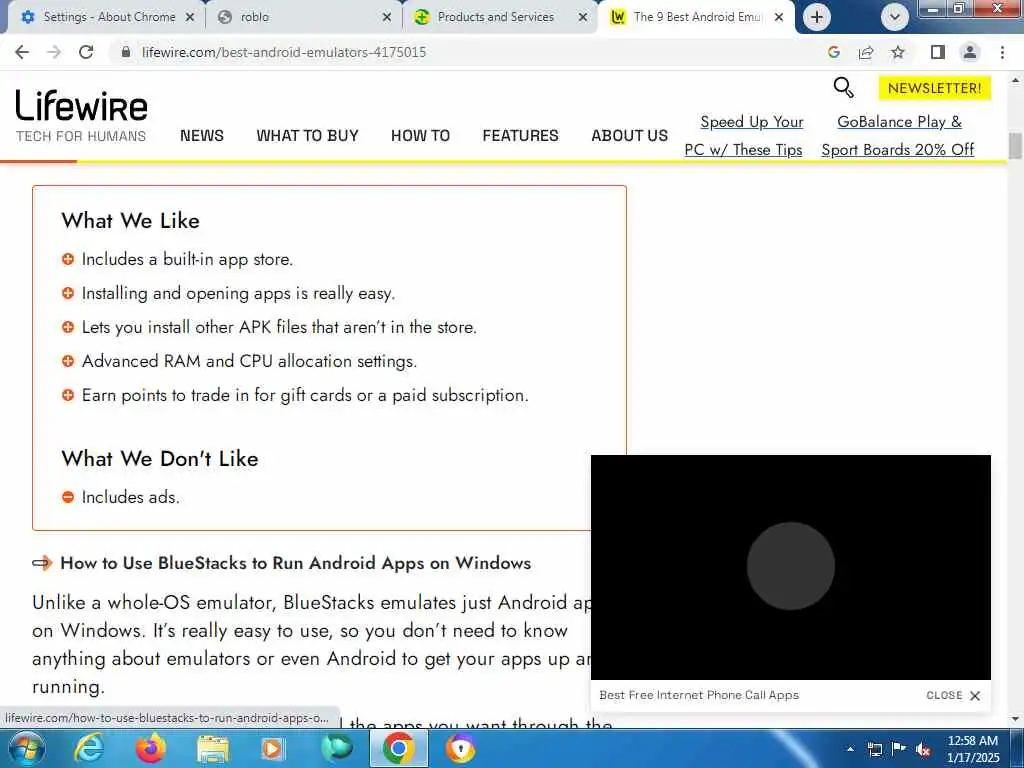Click text "Includes ads."

click(130, 497)
